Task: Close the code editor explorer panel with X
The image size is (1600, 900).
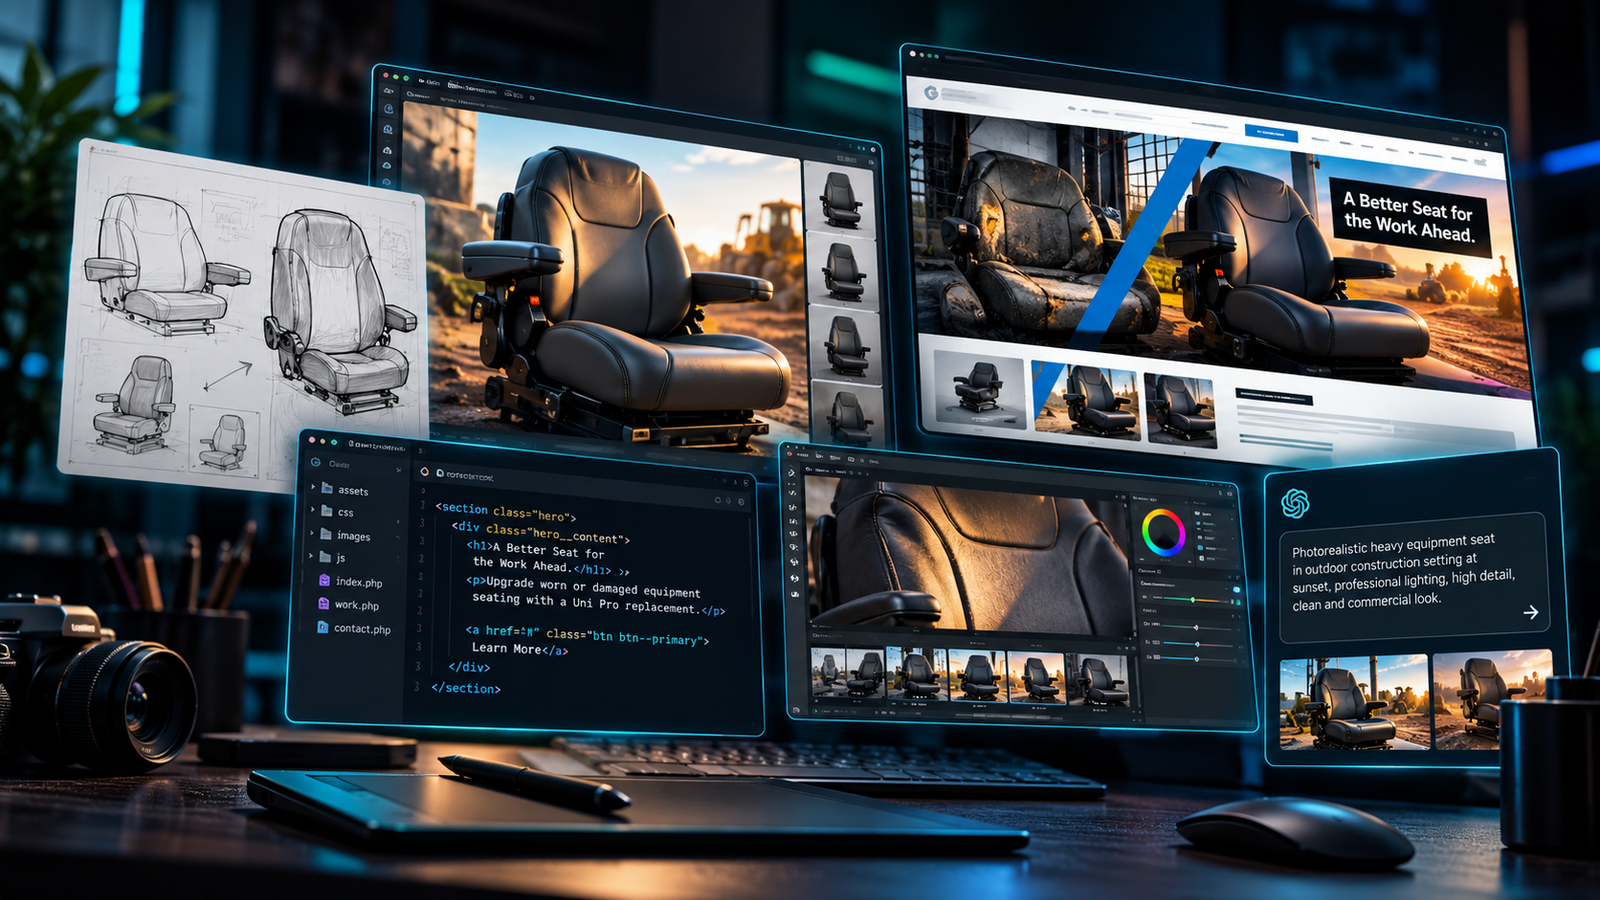Action: (x=398, y=470)
